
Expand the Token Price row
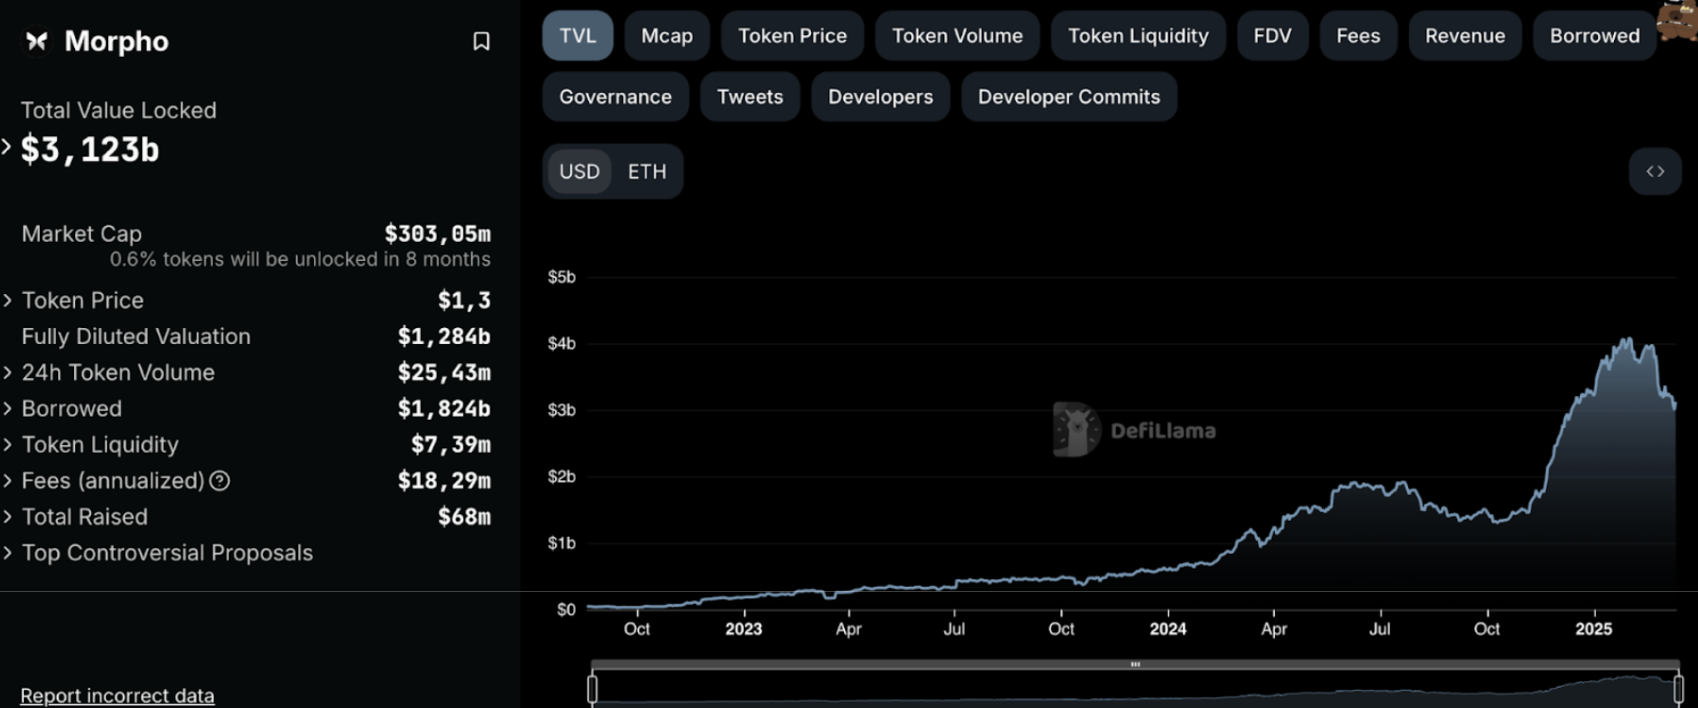pyautogui.click(x=7, y=300)
